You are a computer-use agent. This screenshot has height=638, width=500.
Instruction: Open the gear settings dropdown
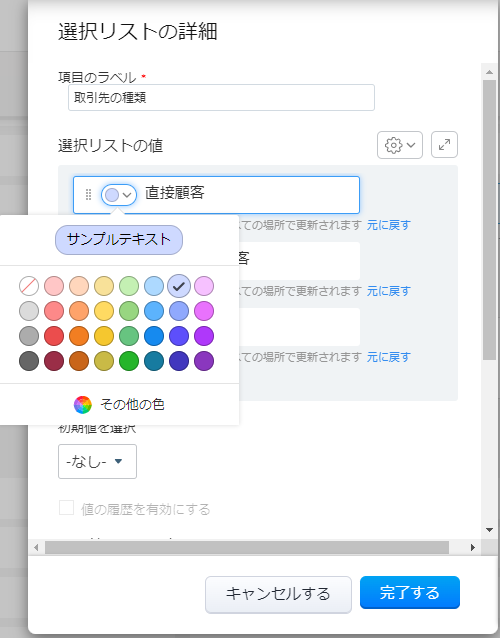pos(400,144)
